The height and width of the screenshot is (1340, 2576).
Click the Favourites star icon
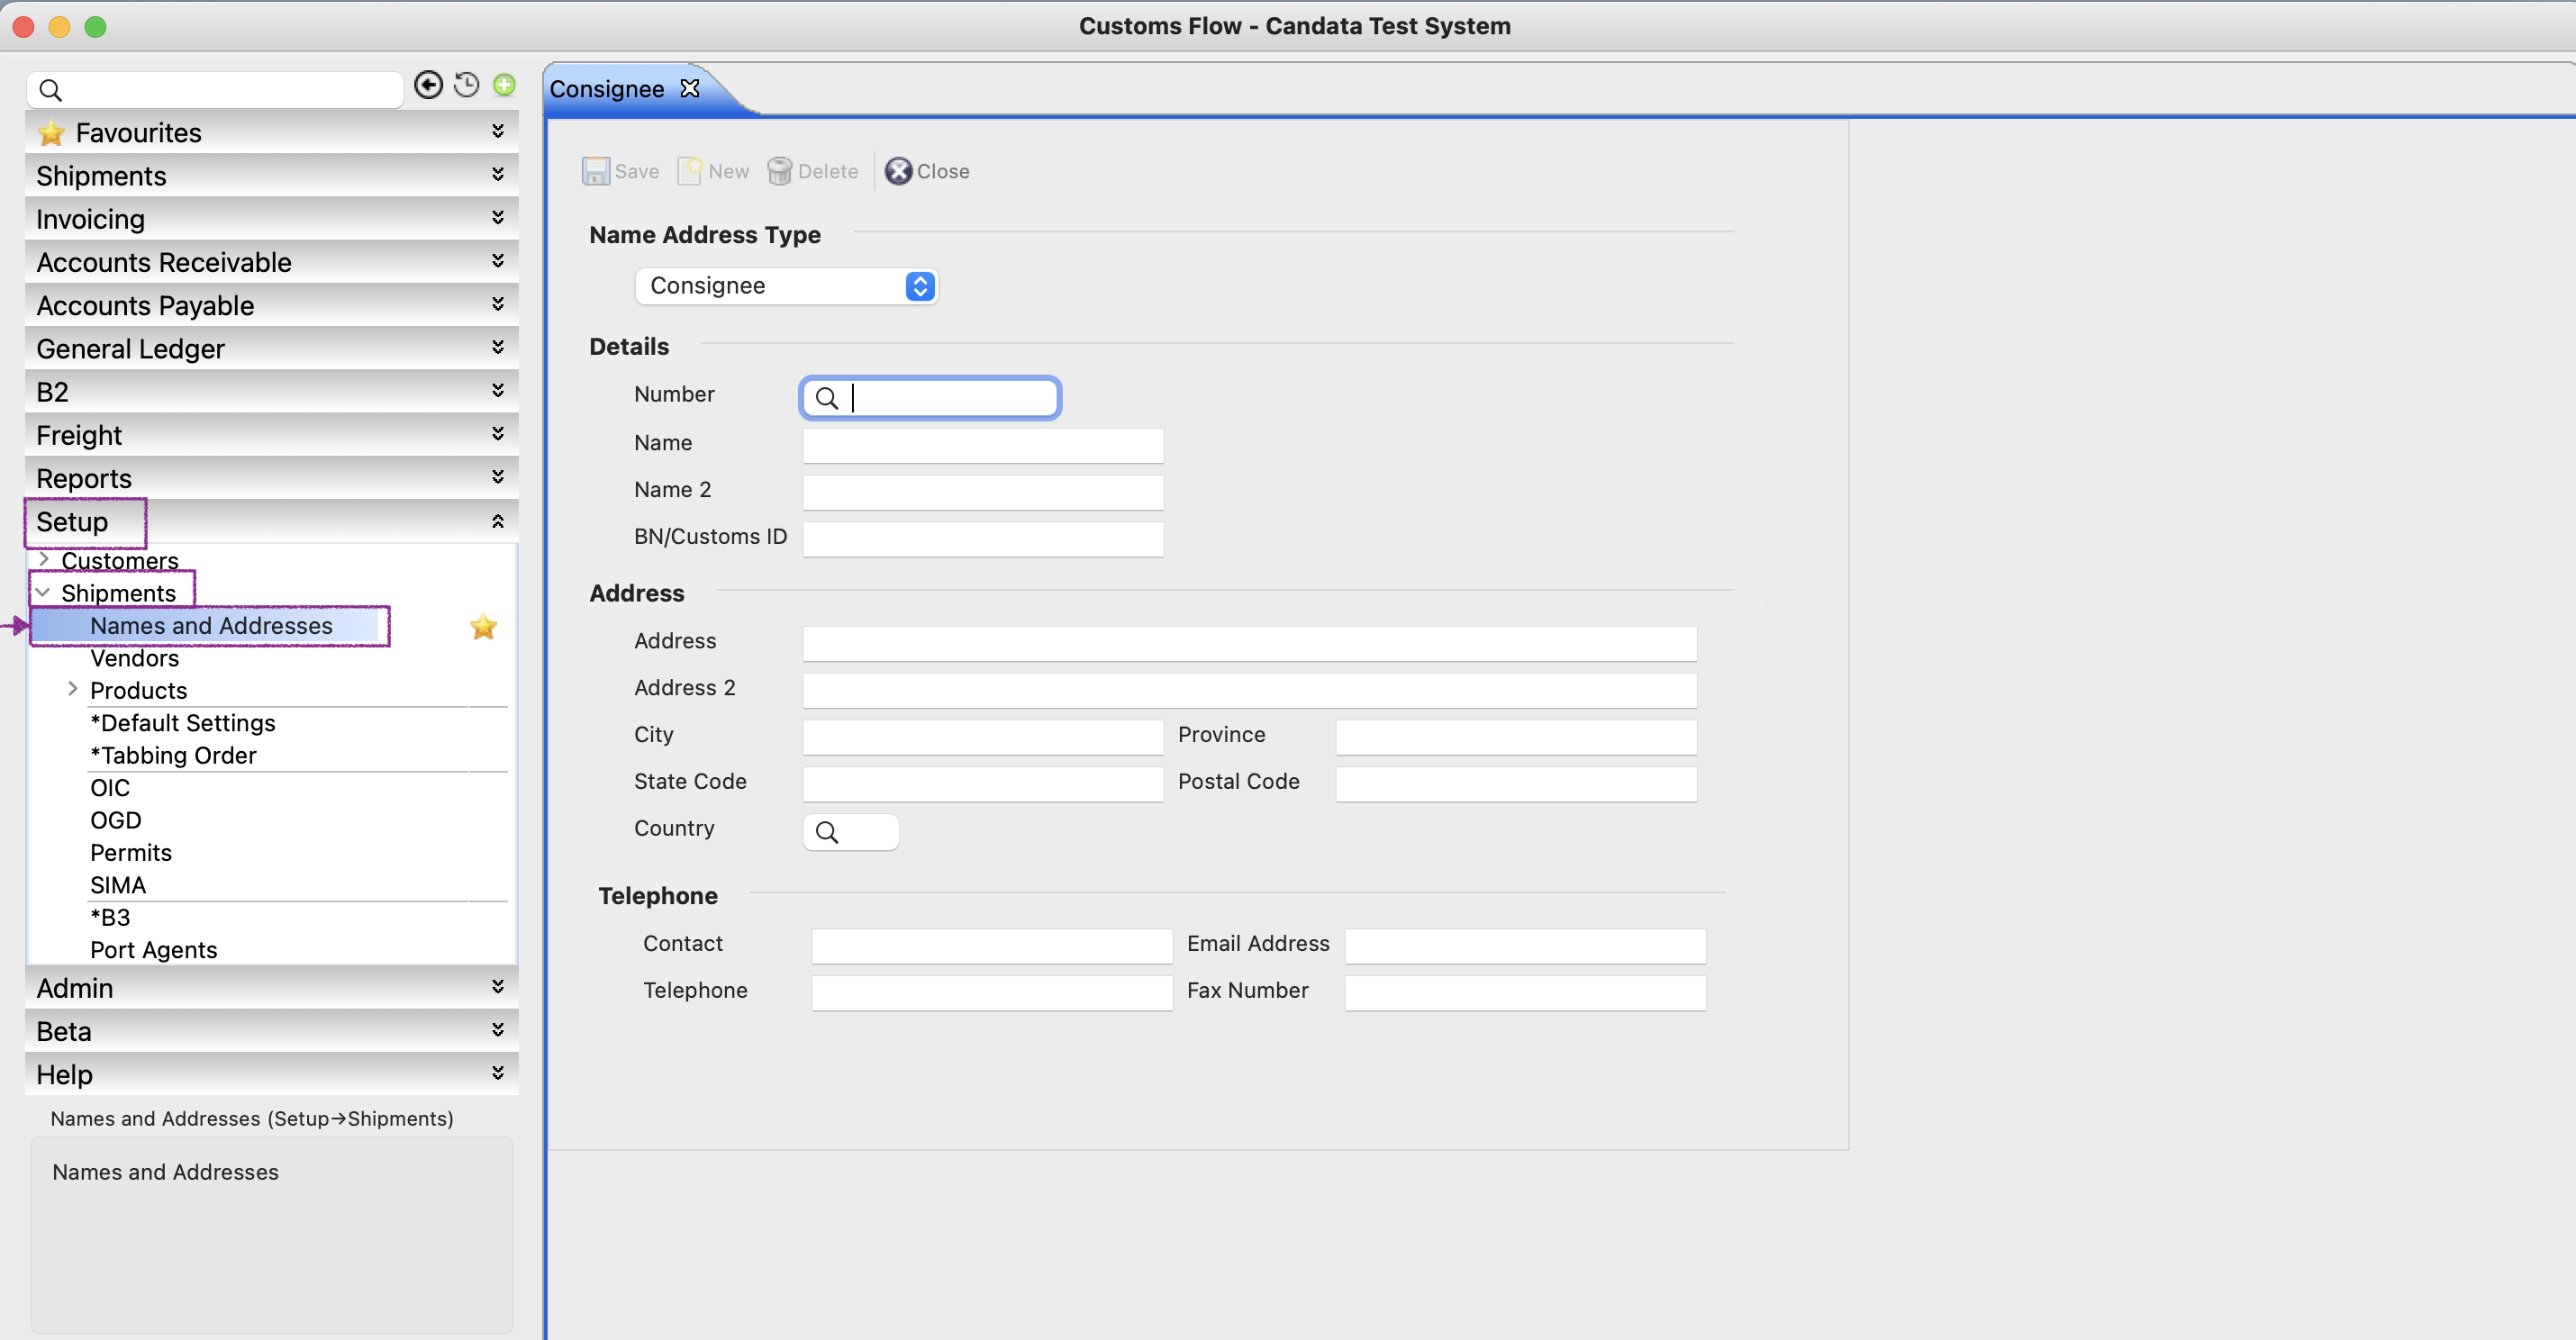coord(51,133)
